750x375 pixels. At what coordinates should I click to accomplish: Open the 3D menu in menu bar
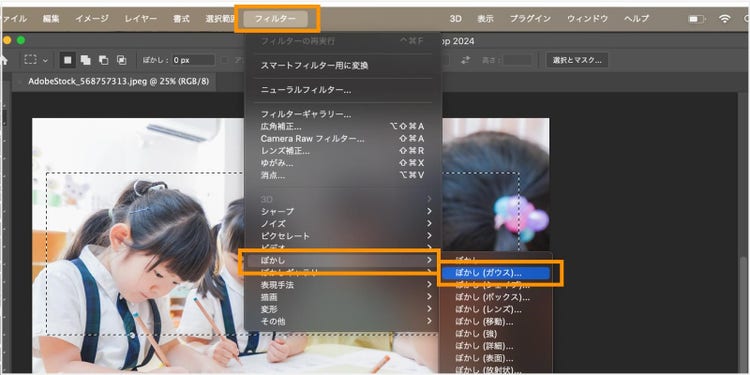coord(455,19)
